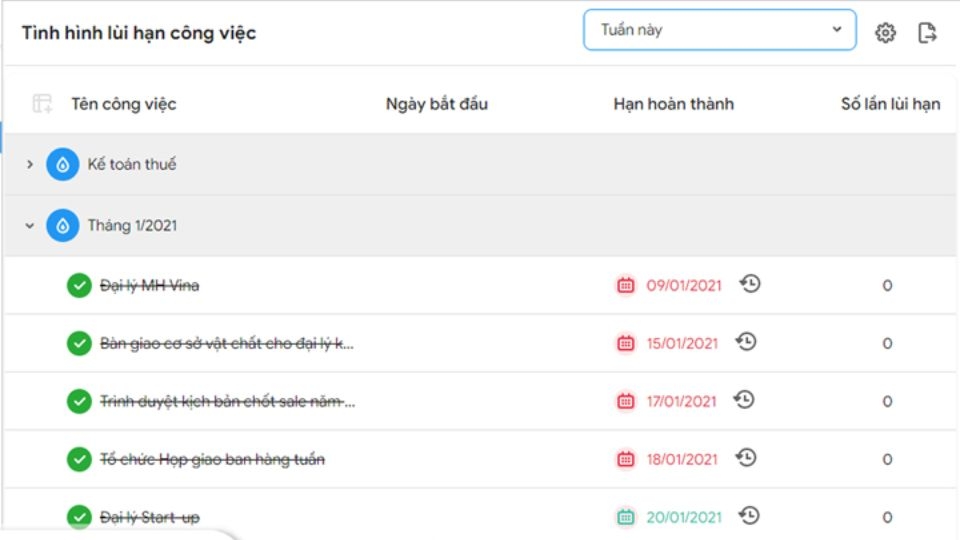
Task: Toggle checkmark for Bàn giao cơ sở vật chất
Action: pyautogui.click(x=79, y=343)
